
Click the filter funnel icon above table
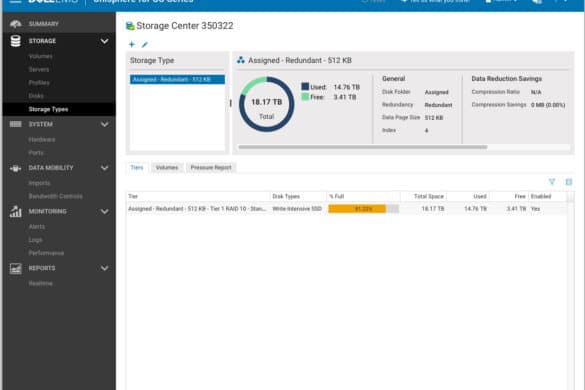552,182
